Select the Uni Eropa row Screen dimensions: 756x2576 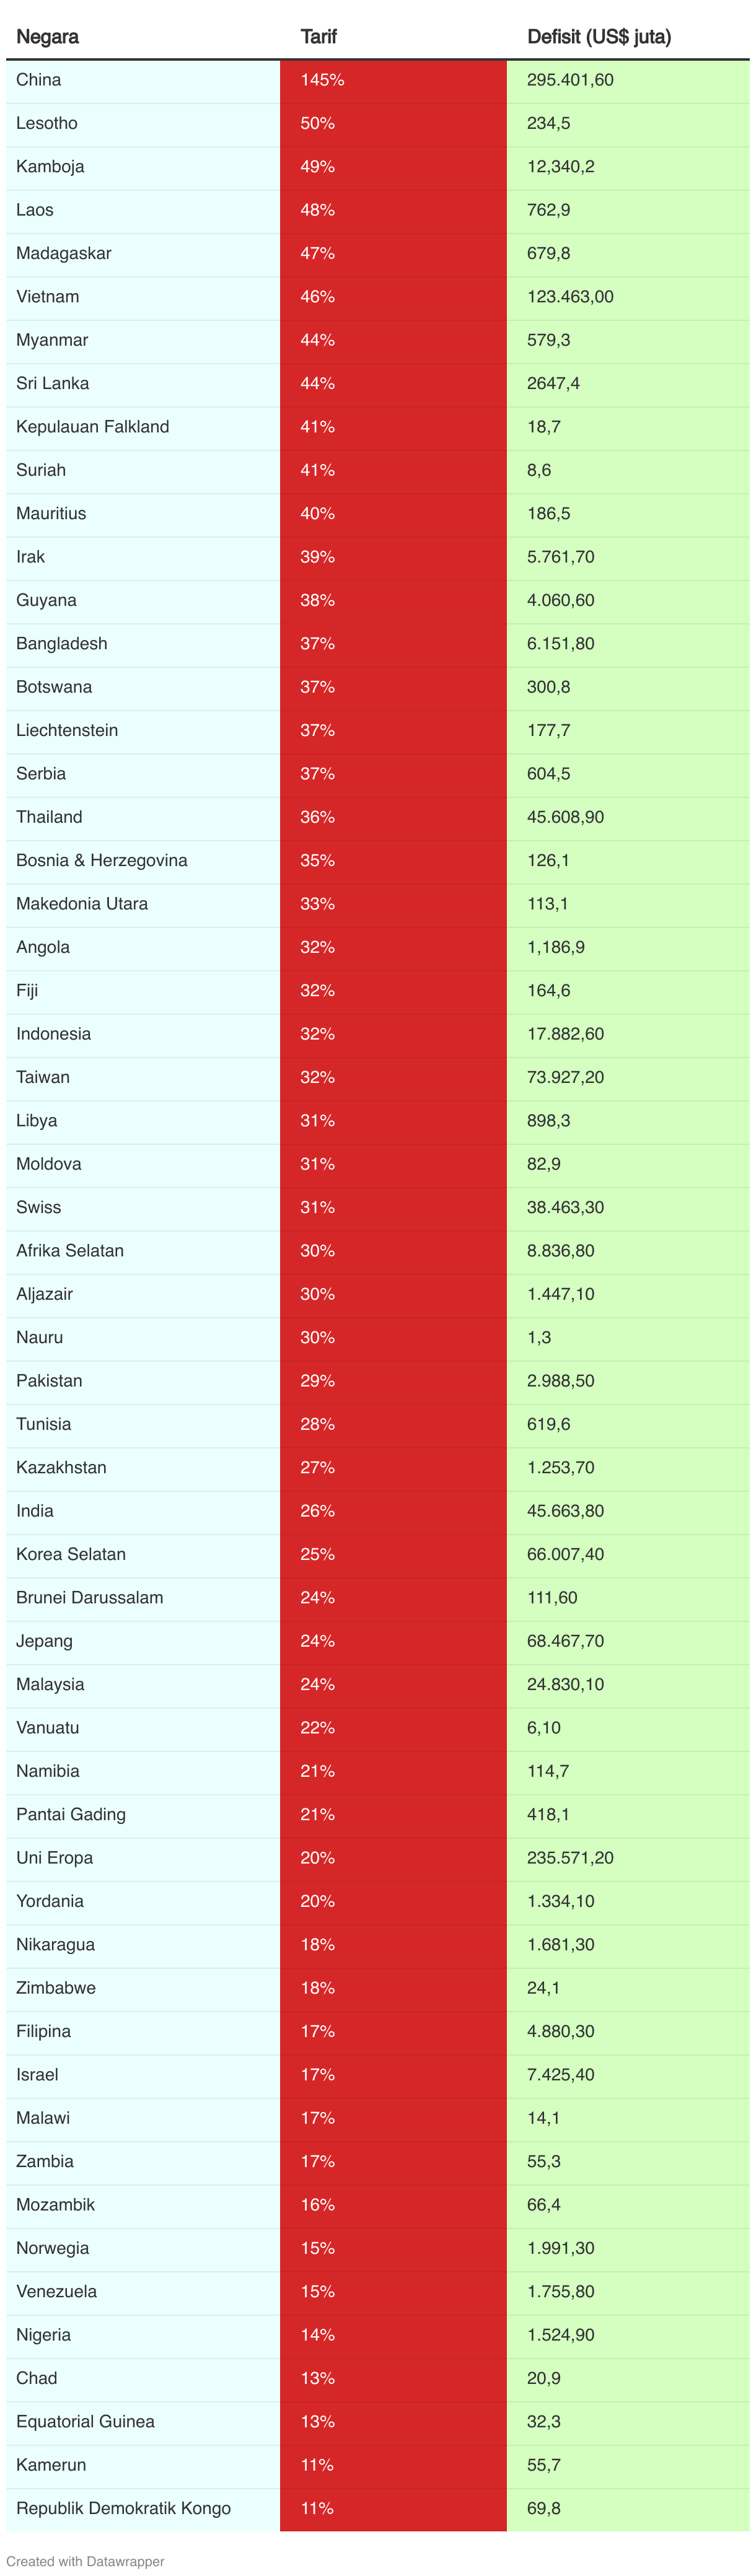click(x=378, y=1858)
